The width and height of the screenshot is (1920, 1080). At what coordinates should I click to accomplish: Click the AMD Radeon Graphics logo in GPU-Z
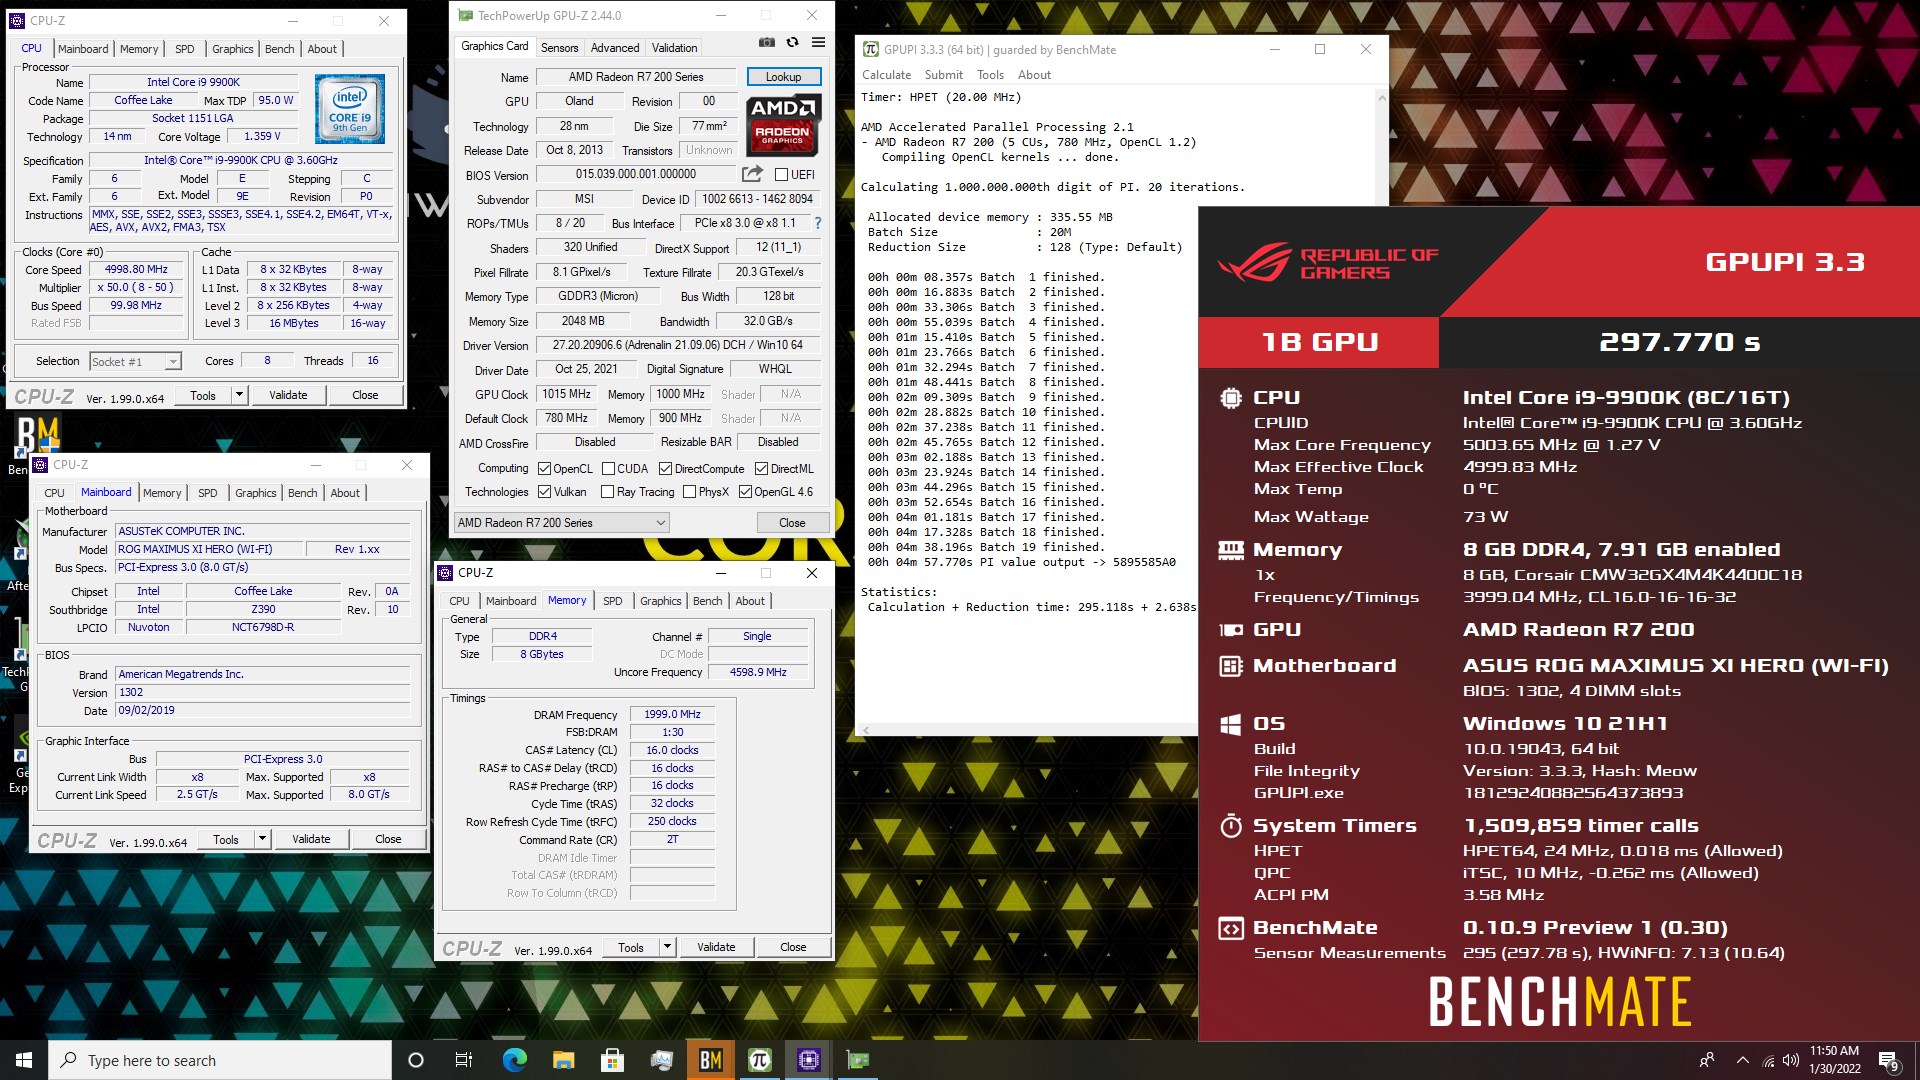783,125
